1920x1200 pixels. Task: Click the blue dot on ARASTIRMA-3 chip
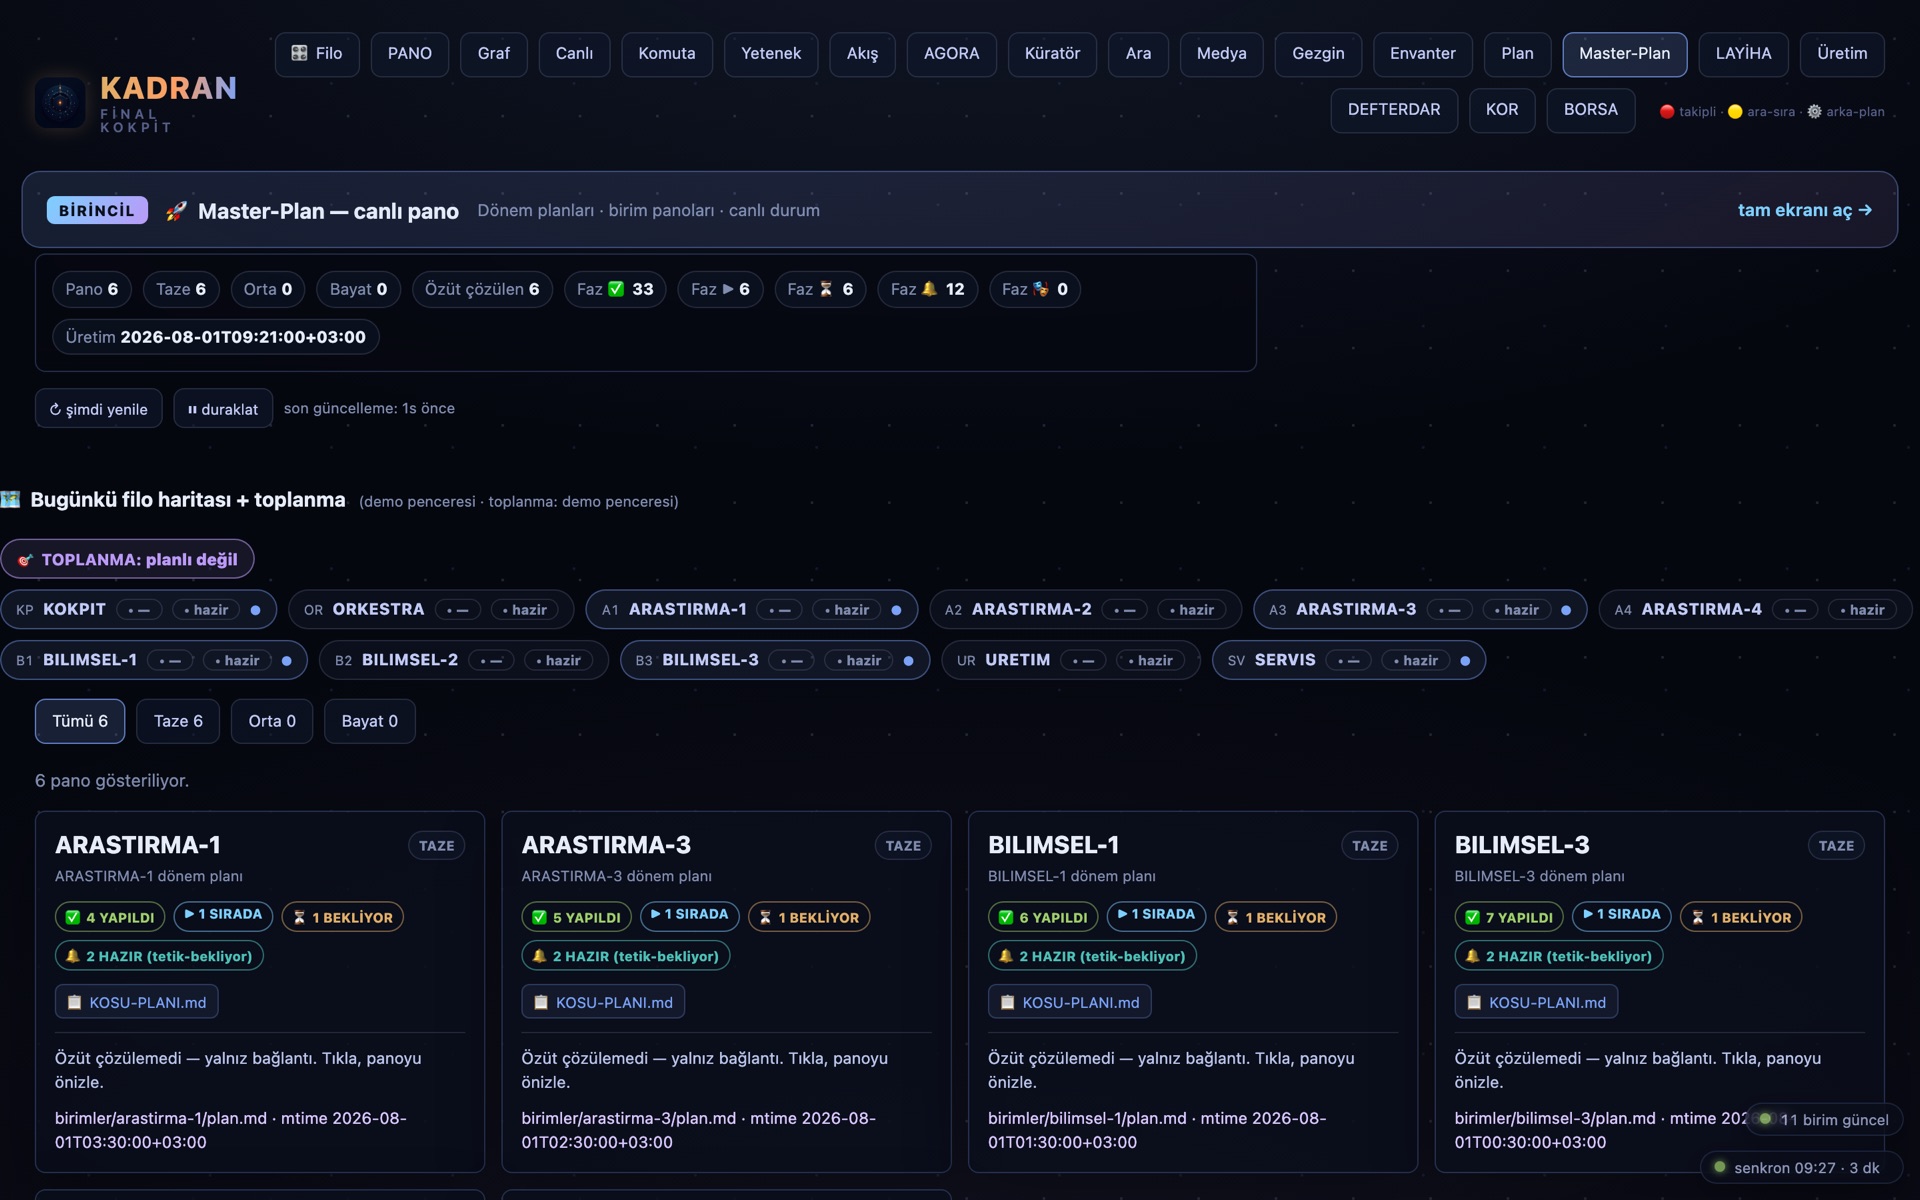coord(1566,610)
